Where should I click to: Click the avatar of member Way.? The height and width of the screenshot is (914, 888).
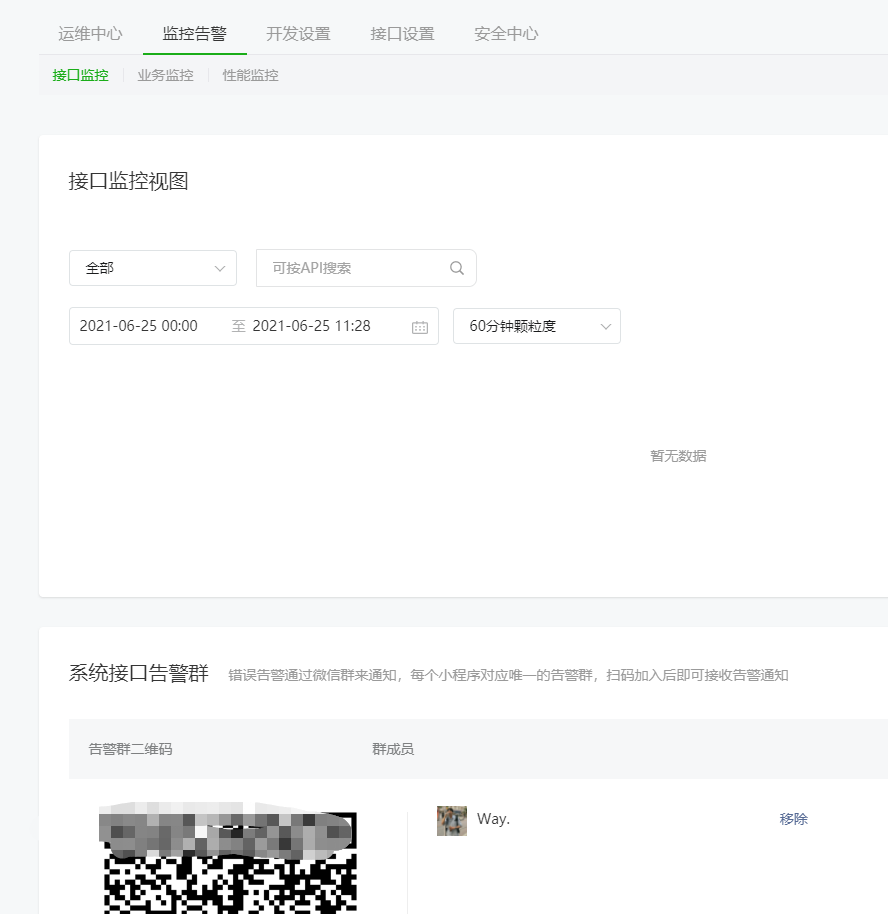click(x=452, y=821)
